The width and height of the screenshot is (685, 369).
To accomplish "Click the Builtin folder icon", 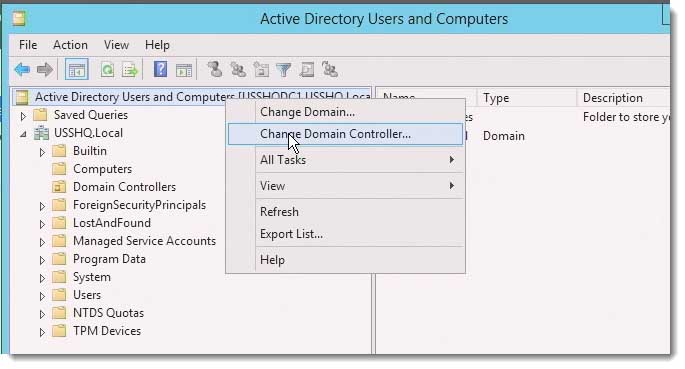I will click(x=59, y=151).
